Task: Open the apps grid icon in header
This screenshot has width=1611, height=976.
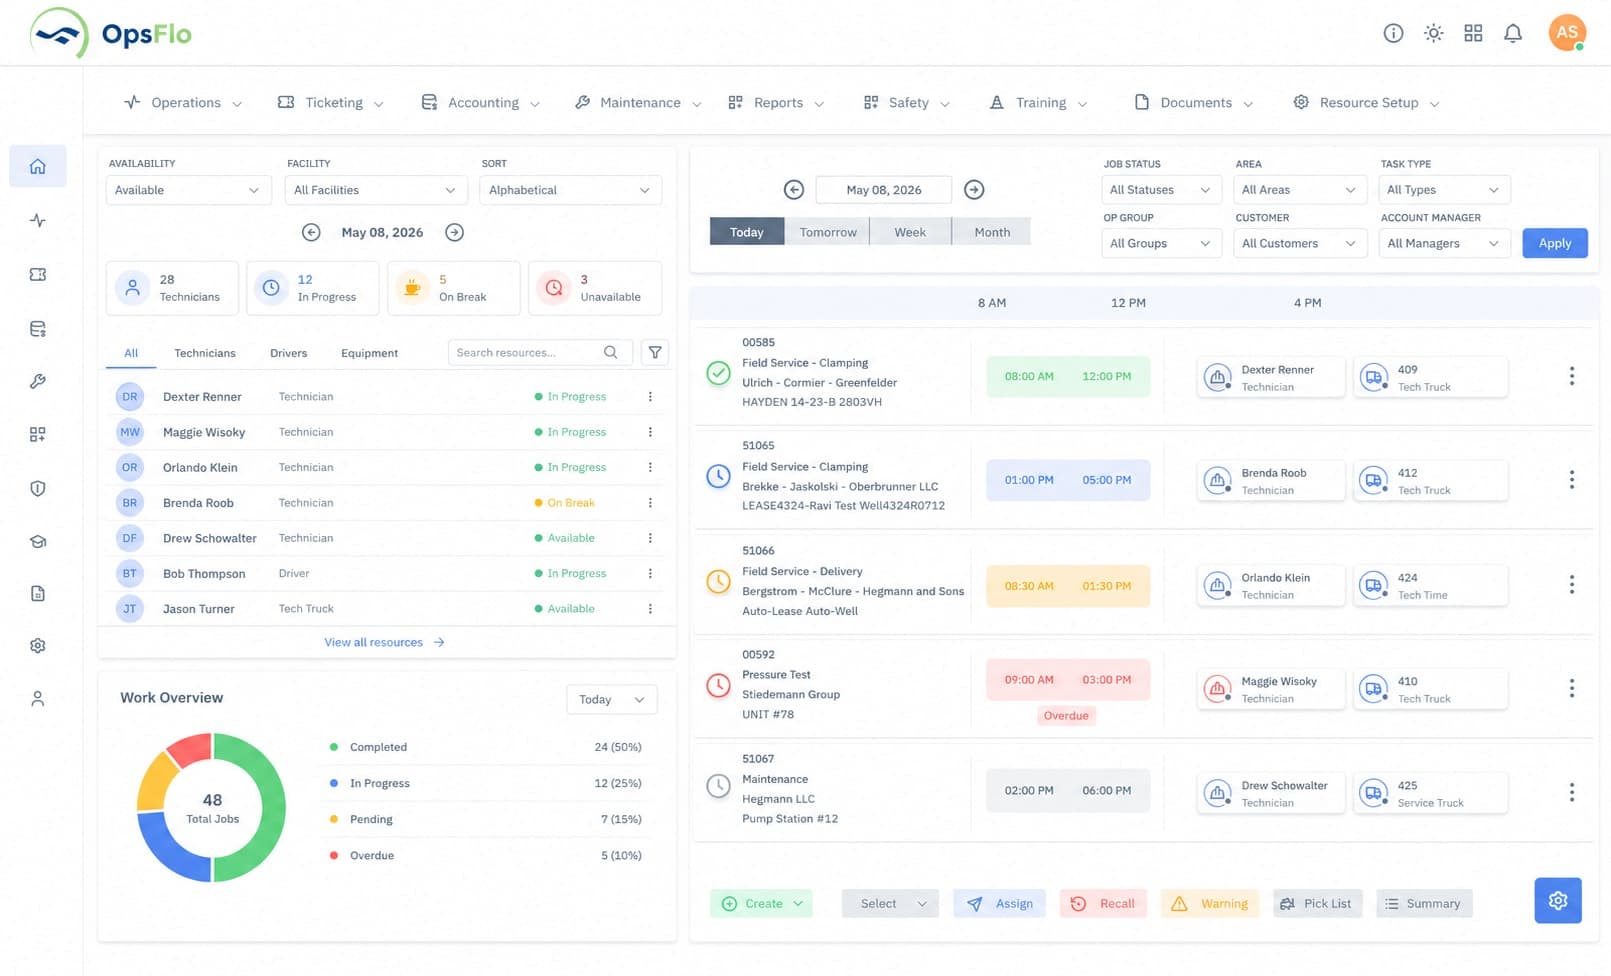Action: tap(1473, 33)
